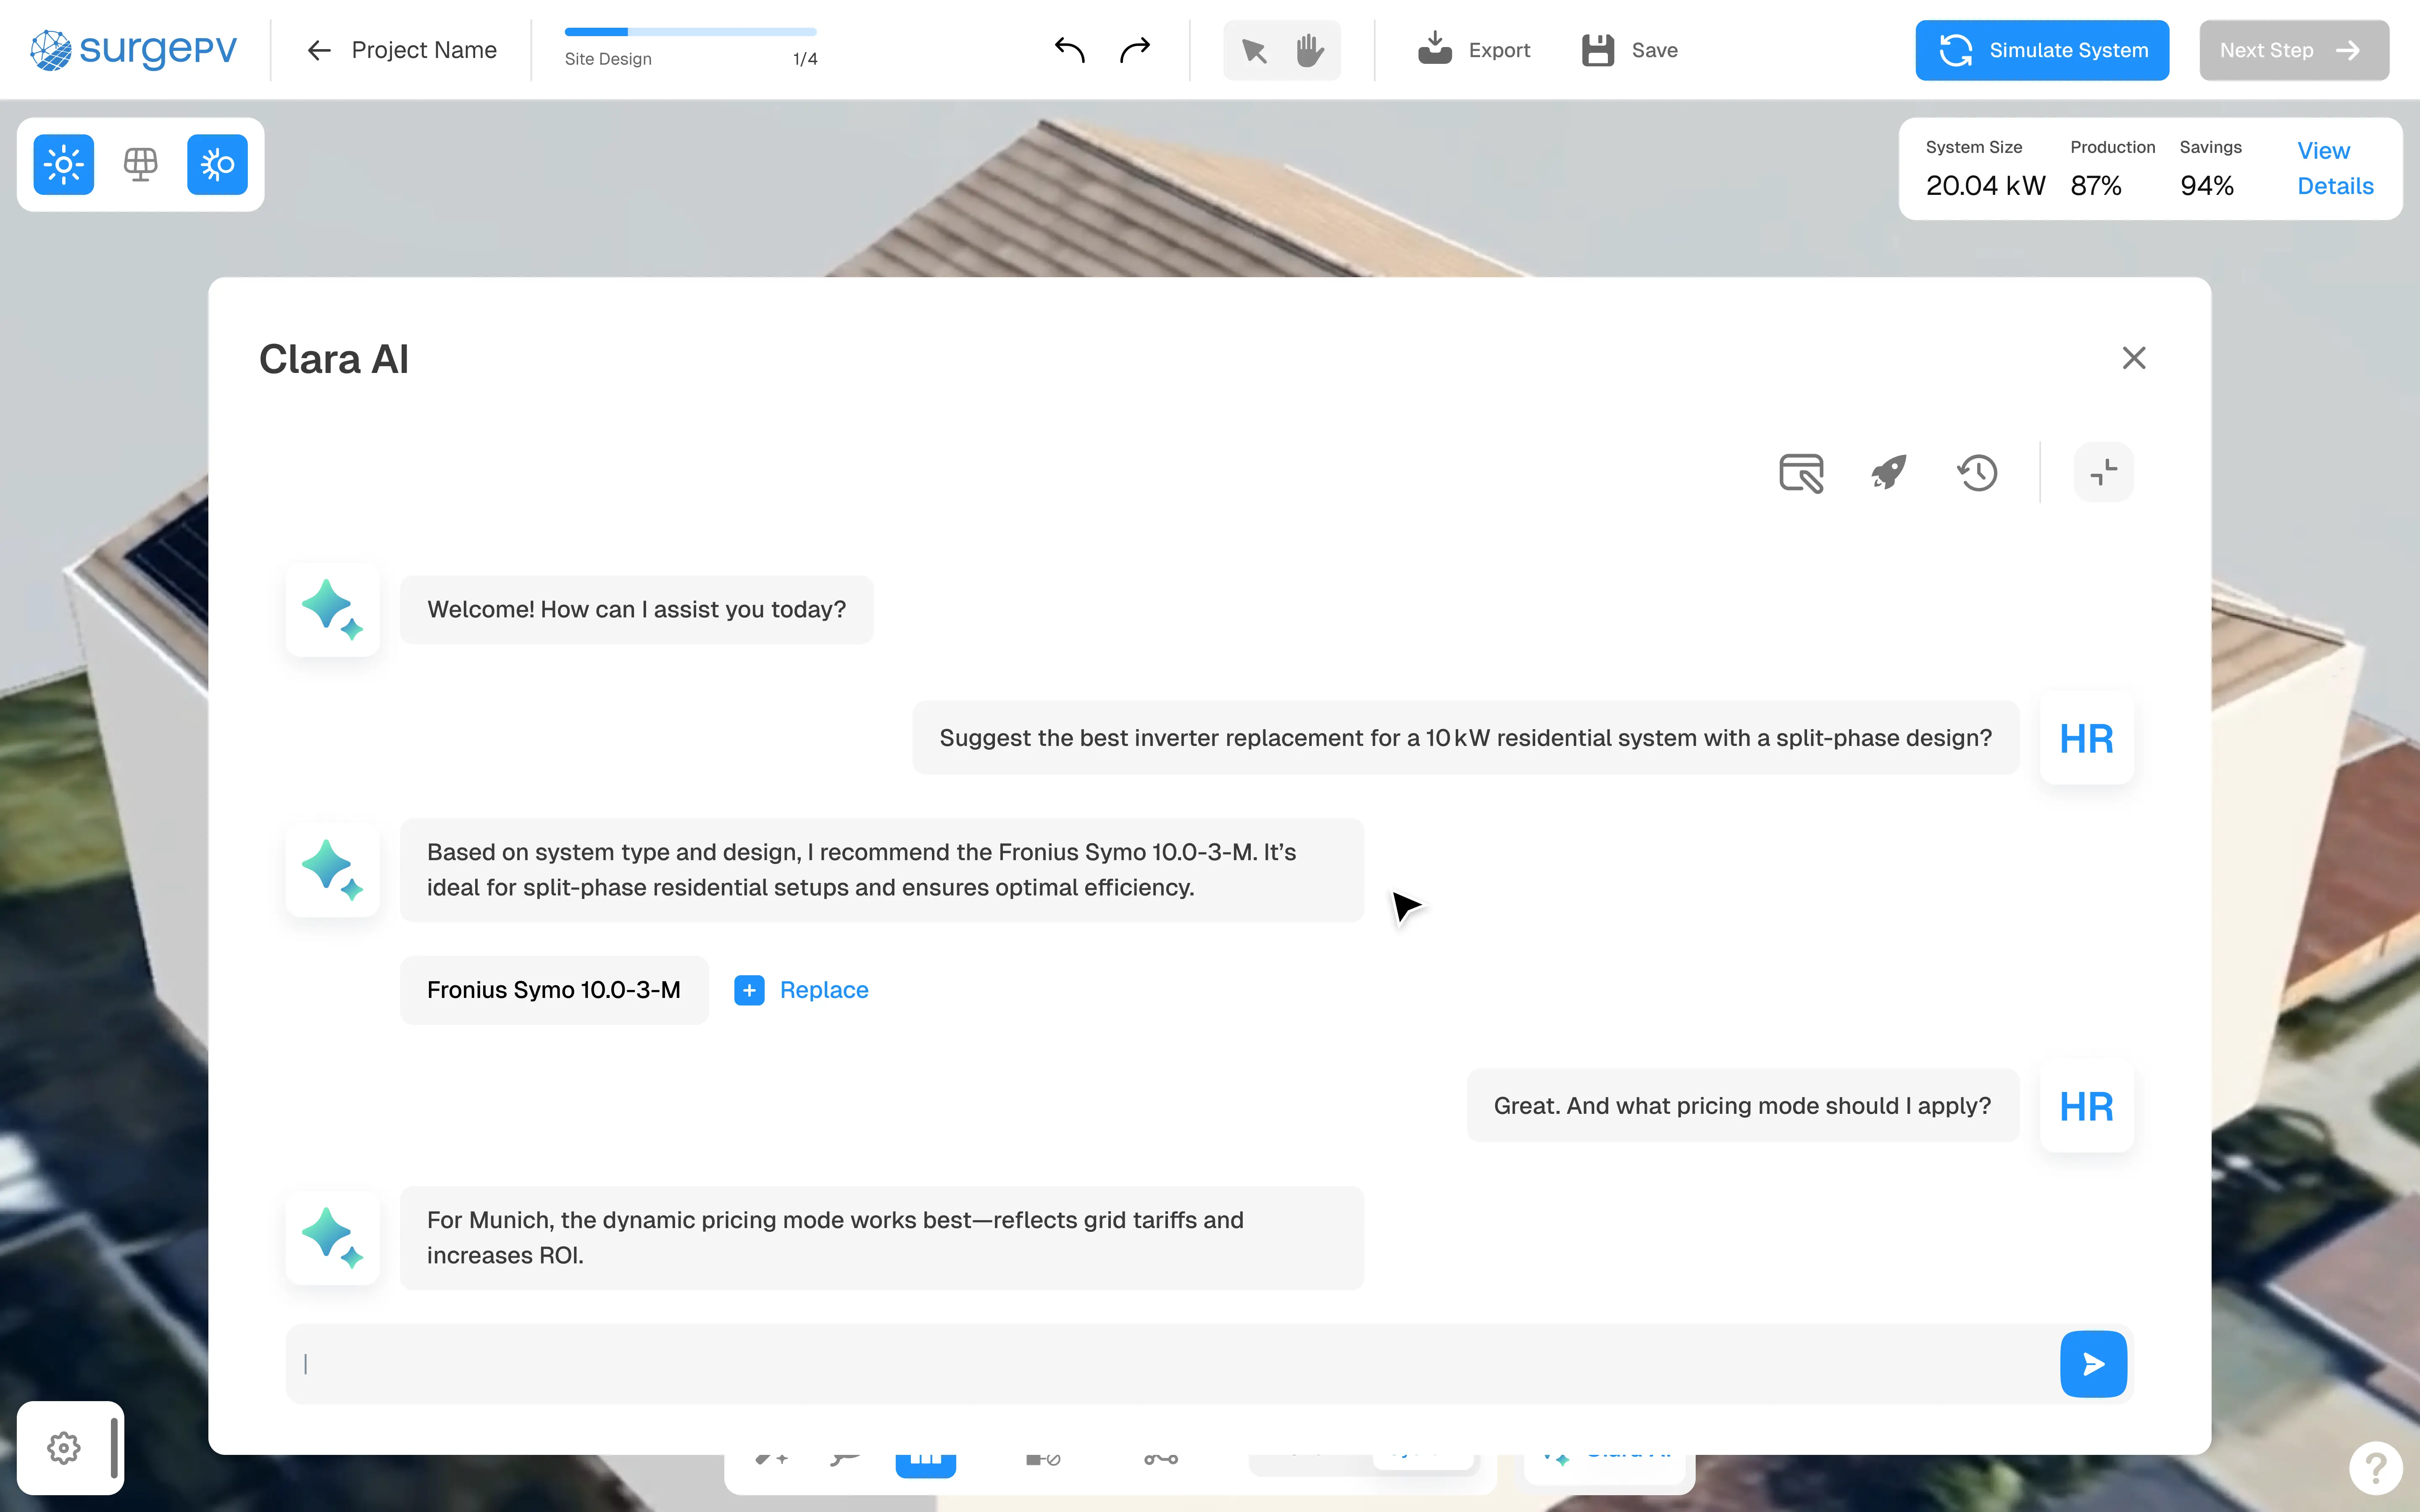
Task: Go back using the Project Name arrow
Action: (318, 50)
